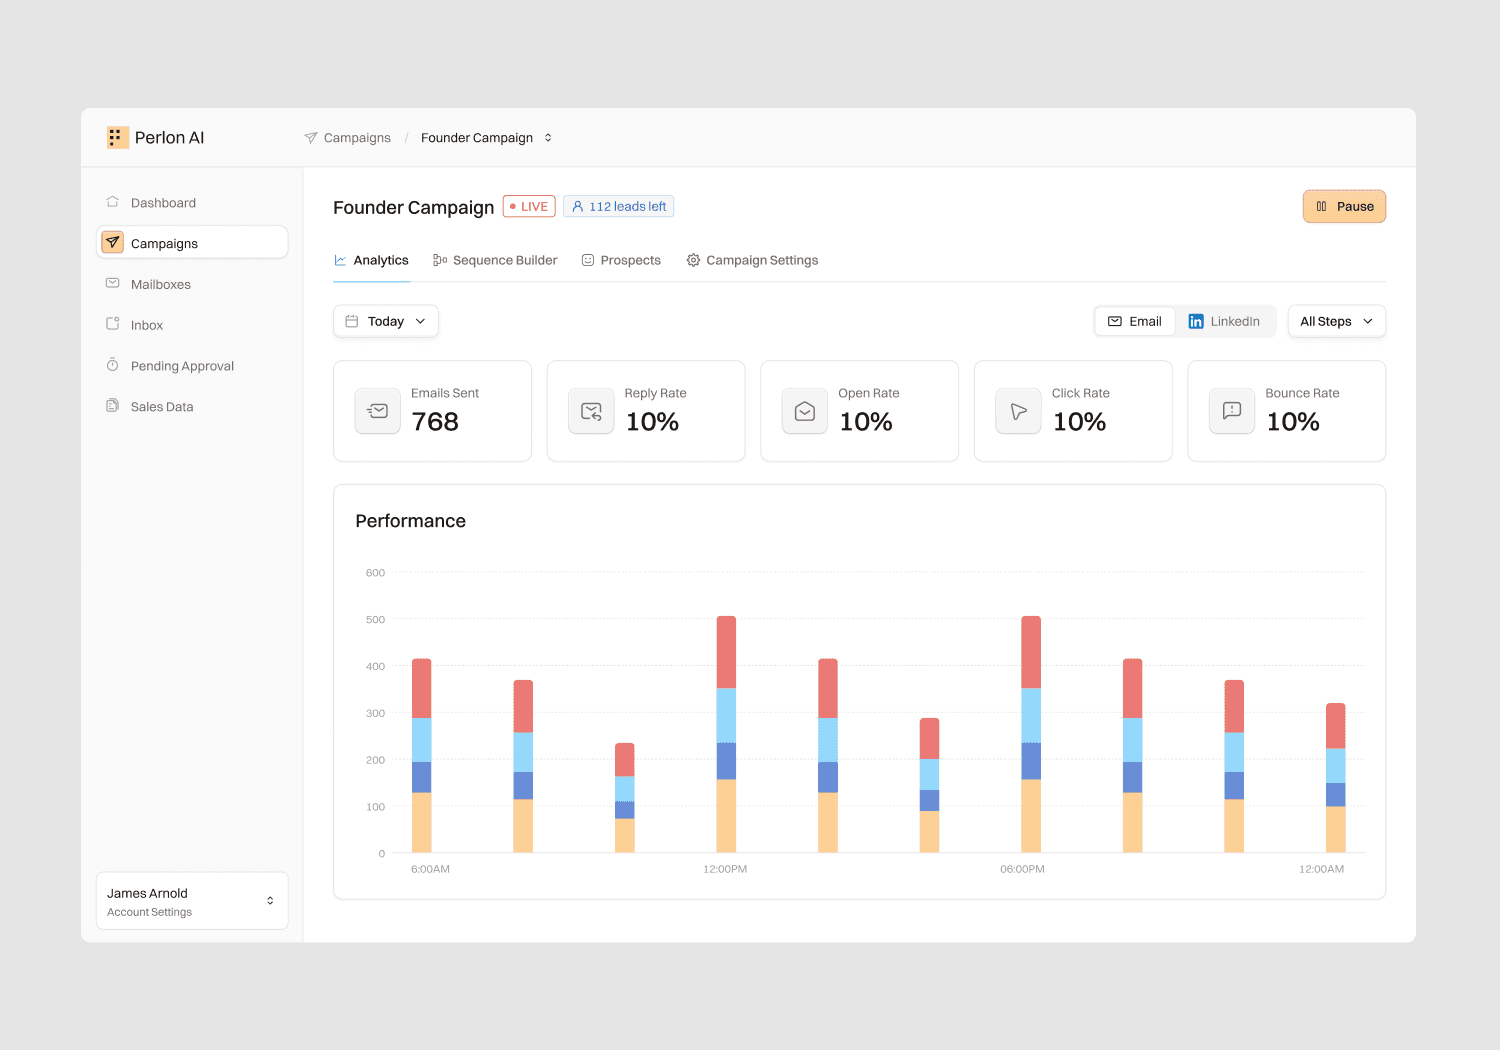This screenshot has height=1050, width=1500.
Task: Enable the Email channel filter
Action: point(1134,320)
